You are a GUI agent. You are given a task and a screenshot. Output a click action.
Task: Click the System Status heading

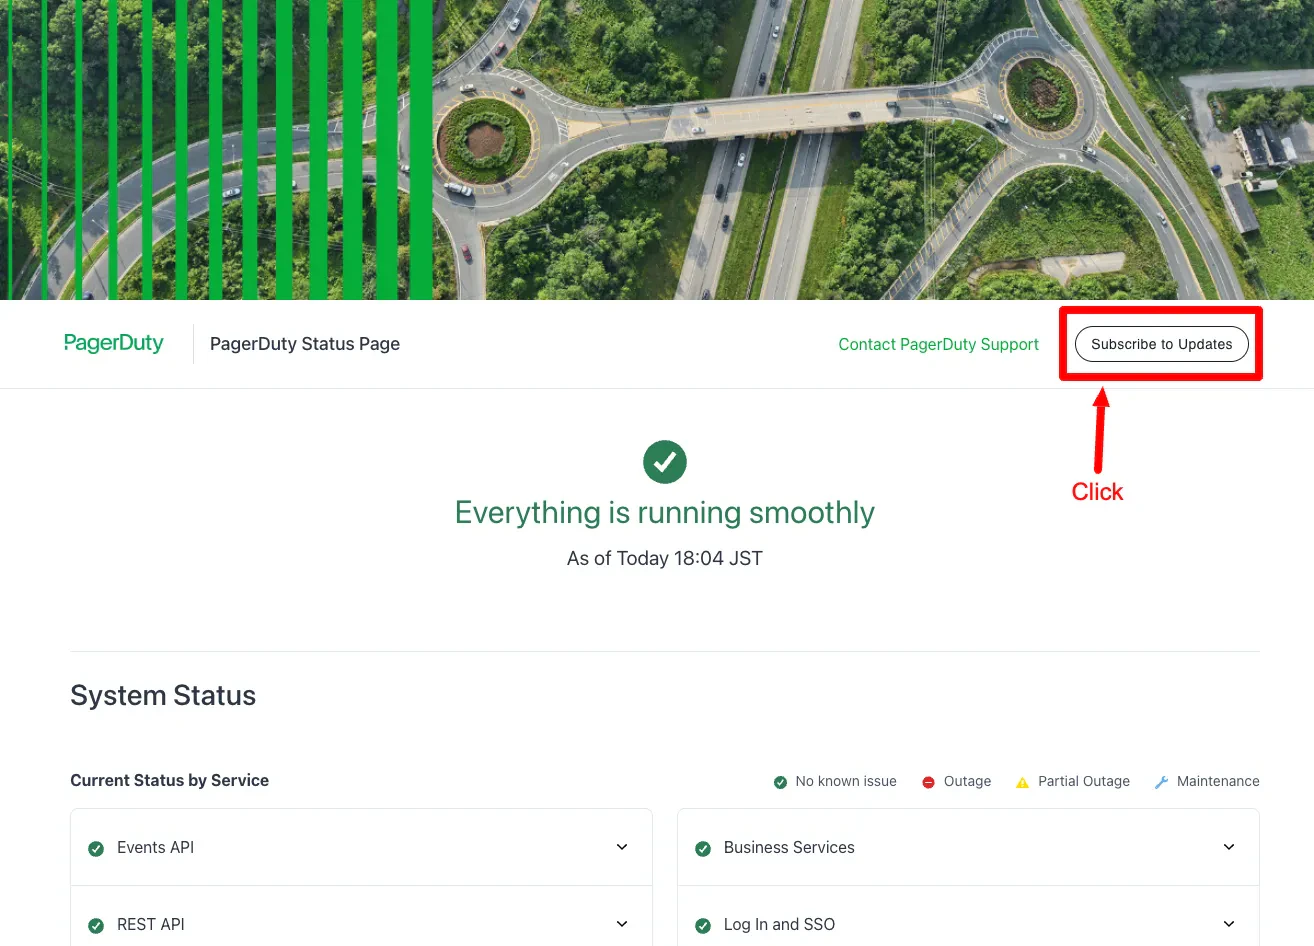pos(163,695)
